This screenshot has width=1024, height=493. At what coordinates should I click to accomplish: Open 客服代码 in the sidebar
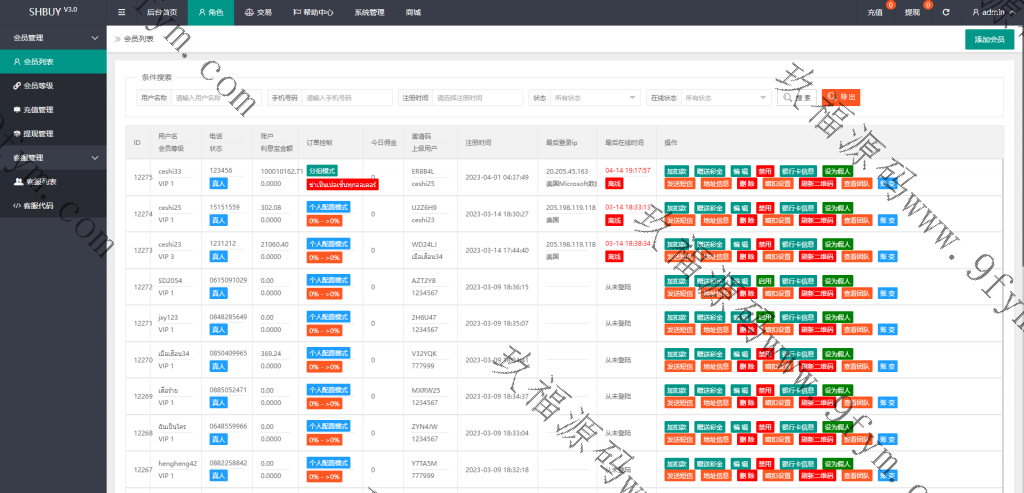click(x=38, y=206)
